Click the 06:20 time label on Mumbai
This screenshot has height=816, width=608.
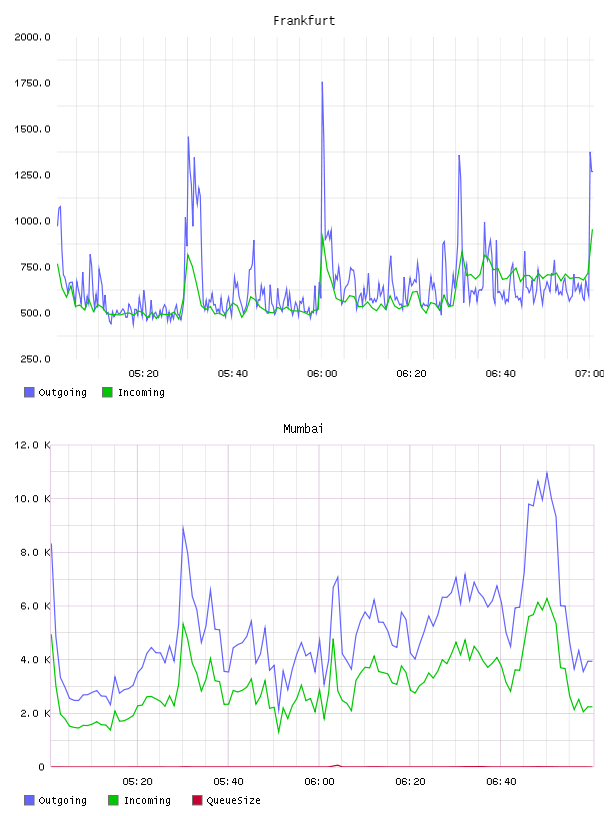point(410,782)
